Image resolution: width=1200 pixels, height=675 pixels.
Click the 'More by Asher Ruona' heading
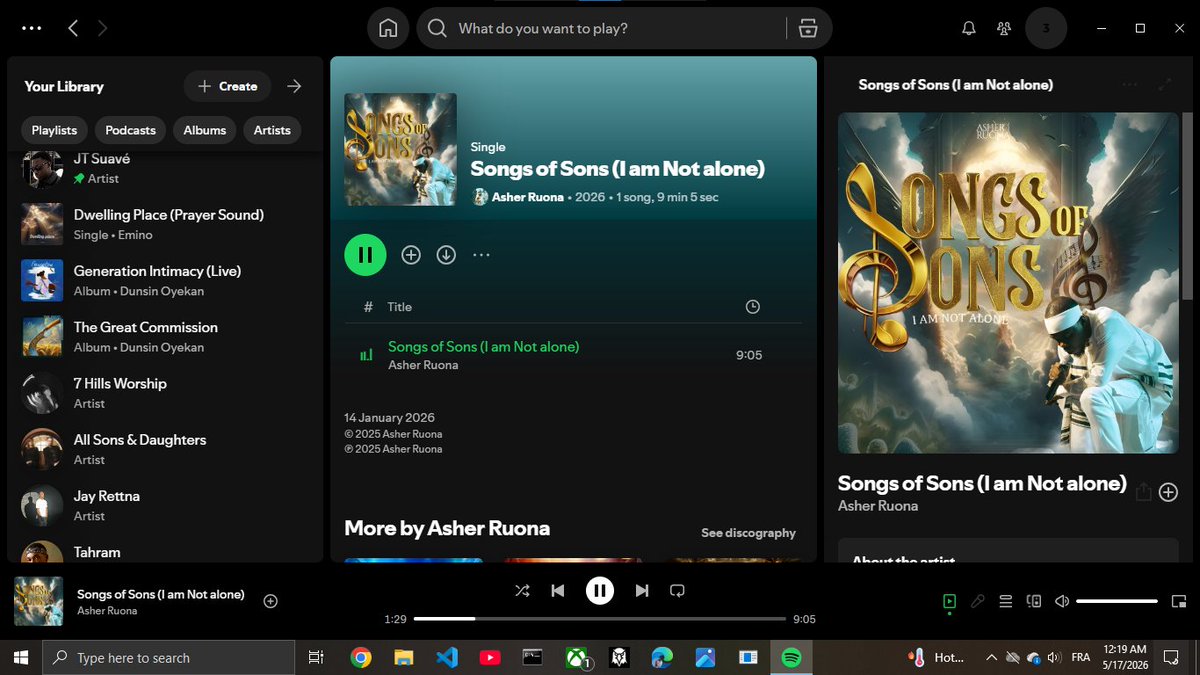coord(447,528)
